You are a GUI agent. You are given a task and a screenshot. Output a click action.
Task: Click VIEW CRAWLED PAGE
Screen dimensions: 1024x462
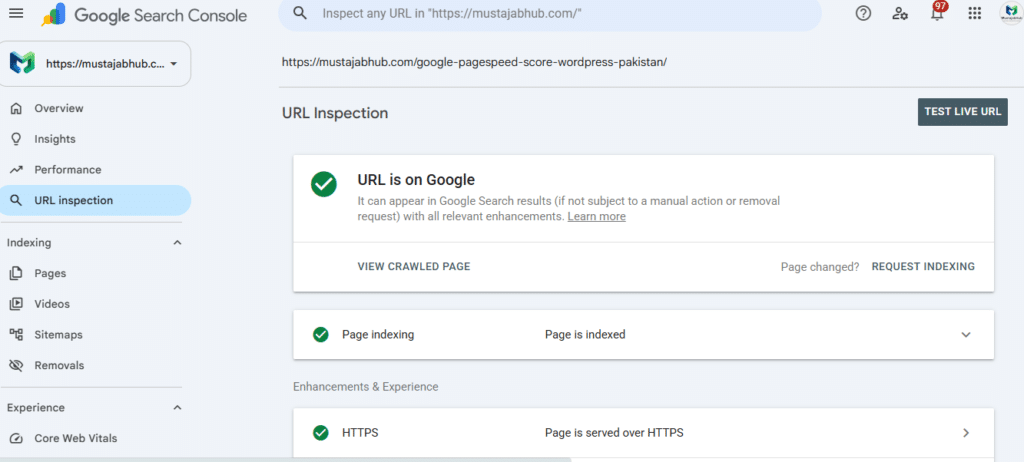coord(414,267)
